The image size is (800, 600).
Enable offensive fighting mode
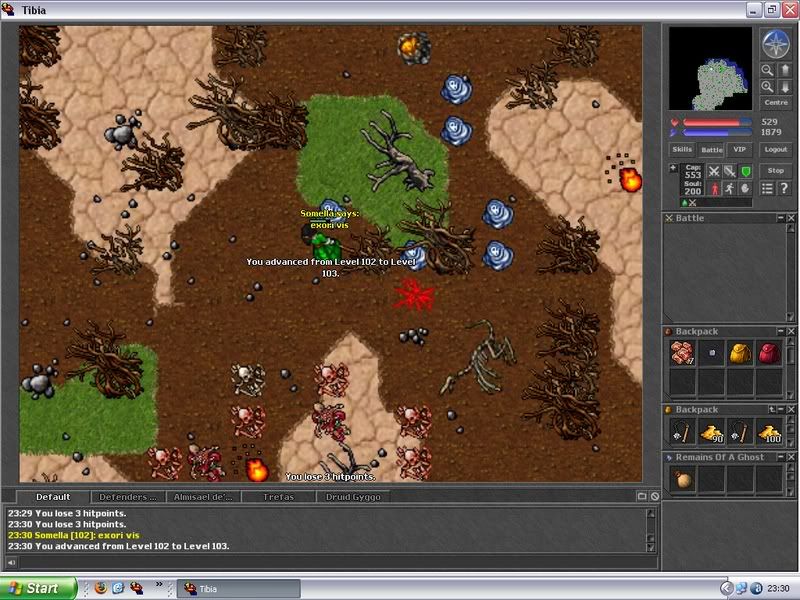coord(714,172)
